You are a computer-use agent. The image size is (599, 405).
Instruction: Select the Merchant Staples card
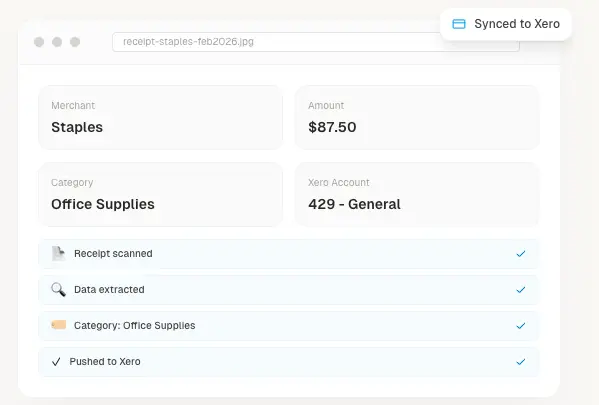pos(160,117)
